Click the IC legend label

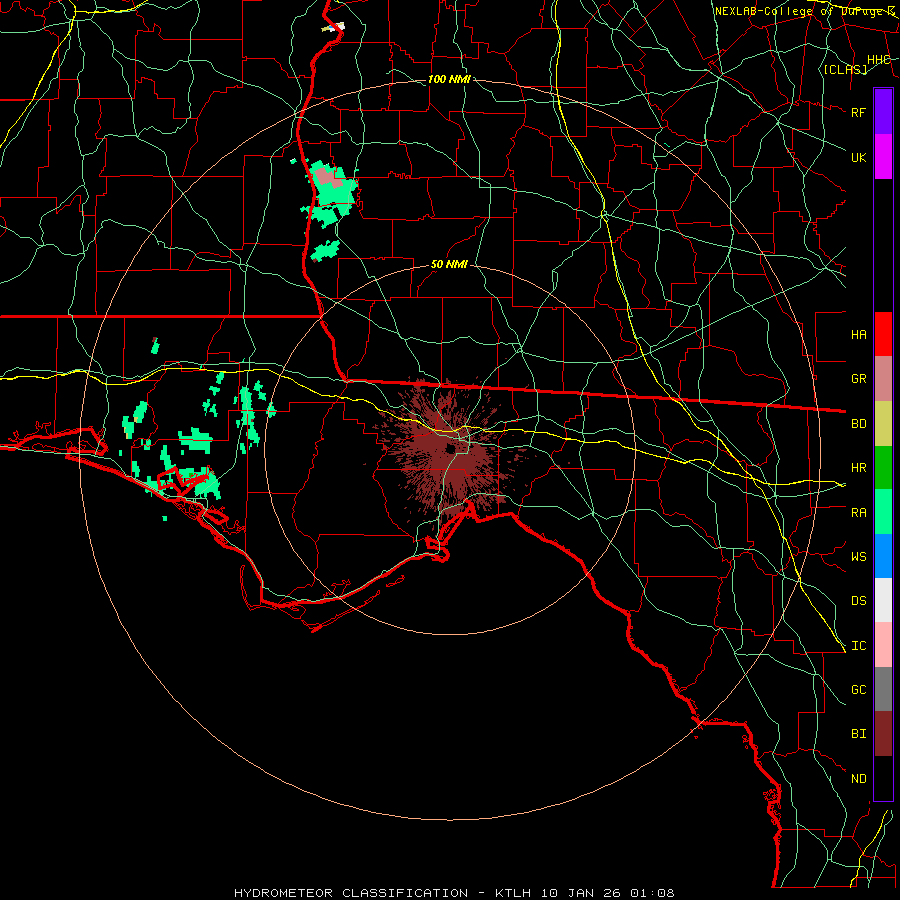[858, 645]
